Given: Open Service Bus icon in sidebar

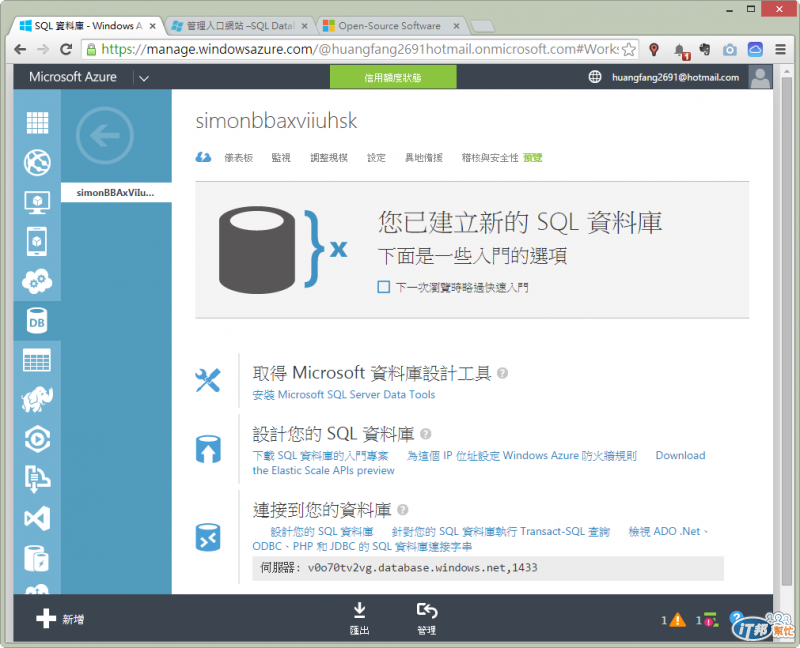Looking at the screenshot, I should [x=37, y=479].
